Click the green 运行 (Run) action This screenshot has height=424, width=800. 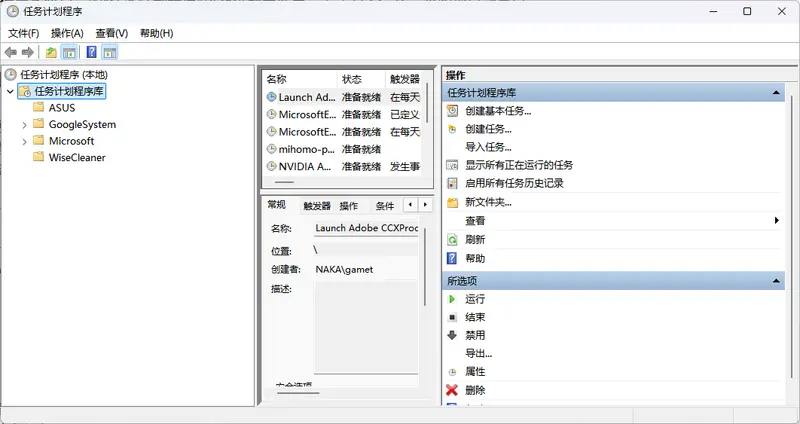475,299
